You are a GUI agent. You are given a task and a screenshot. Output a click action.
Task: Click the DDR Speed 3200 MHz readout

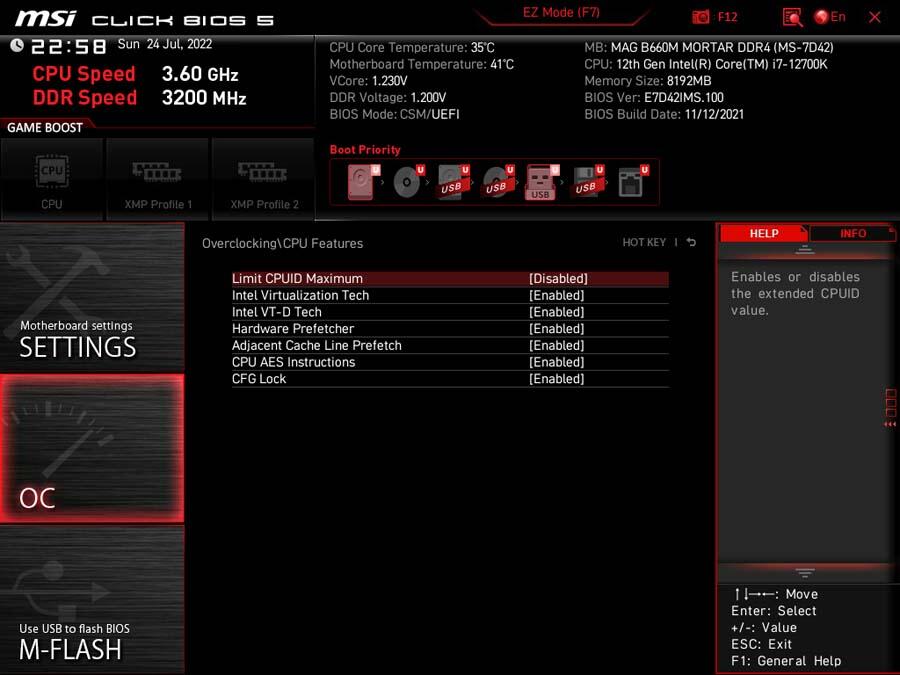(x=139, y=98)
